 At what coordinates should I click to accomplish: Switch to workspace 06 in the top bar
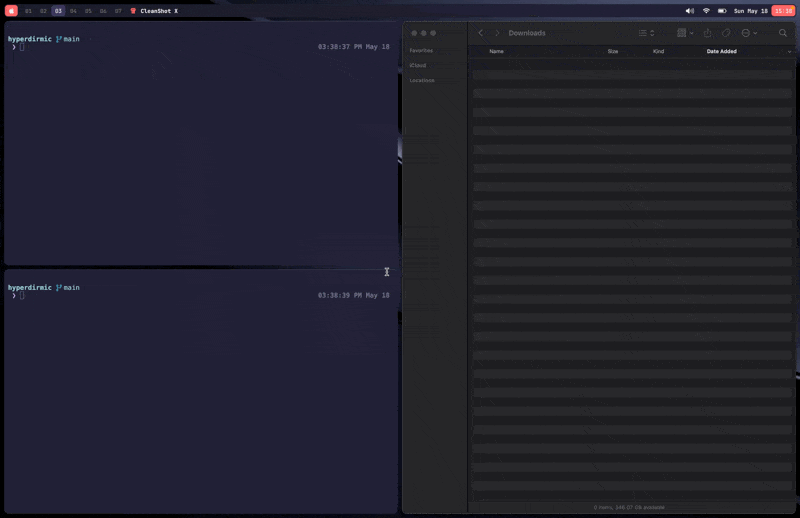pyautogui.click(x=103, y=11)
